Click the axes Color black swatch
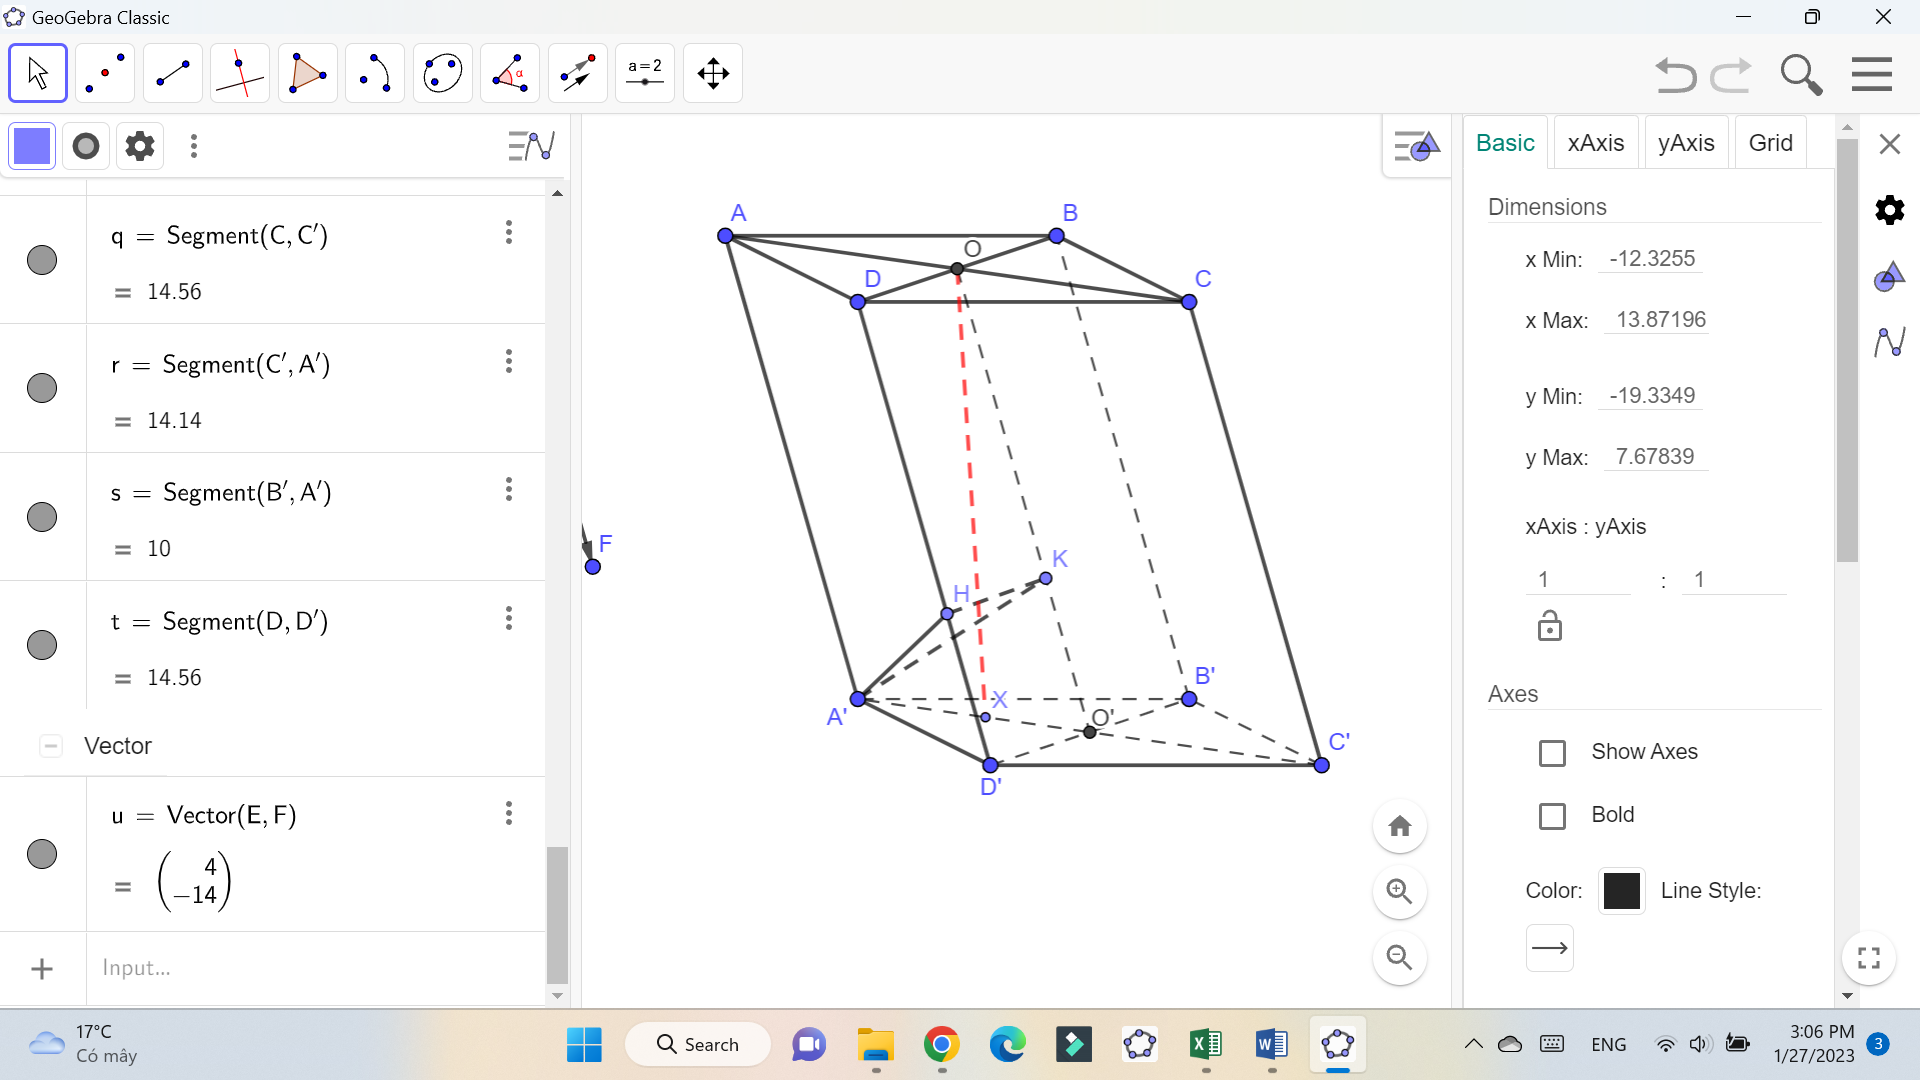1920x1080 pixels. [1621, 890]
